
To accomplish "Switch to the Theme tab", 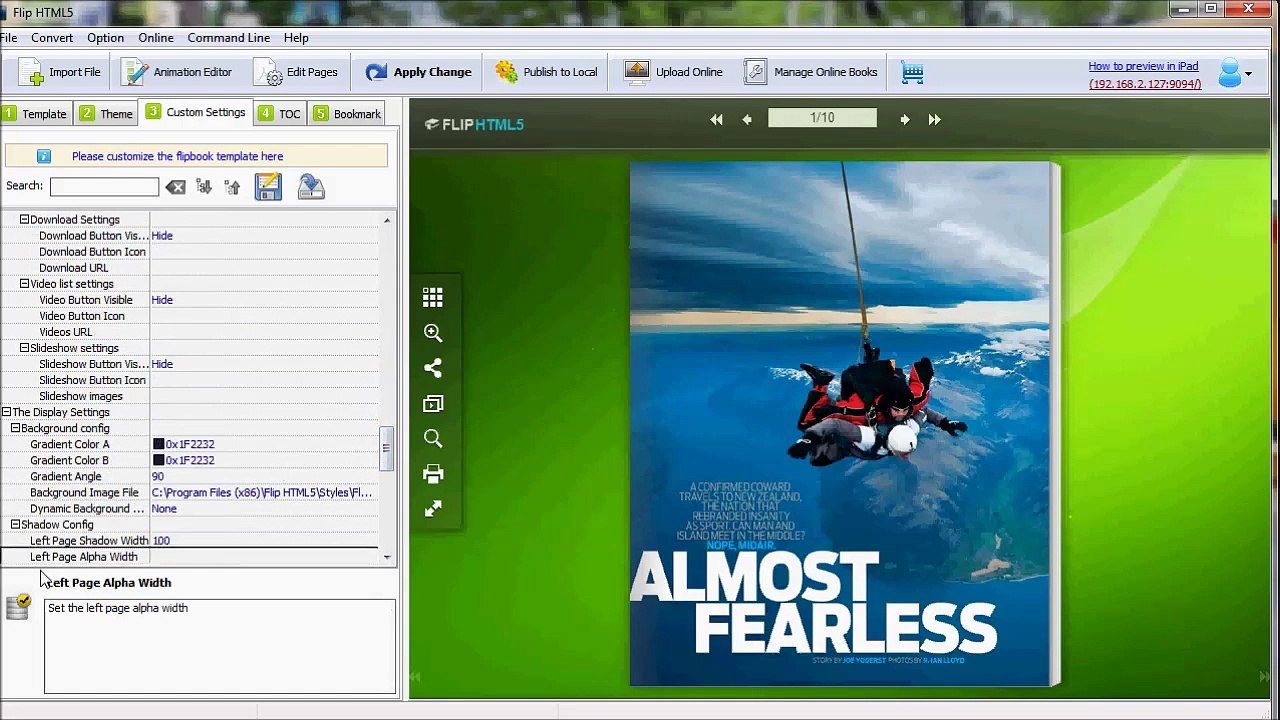I will (106, 114).
